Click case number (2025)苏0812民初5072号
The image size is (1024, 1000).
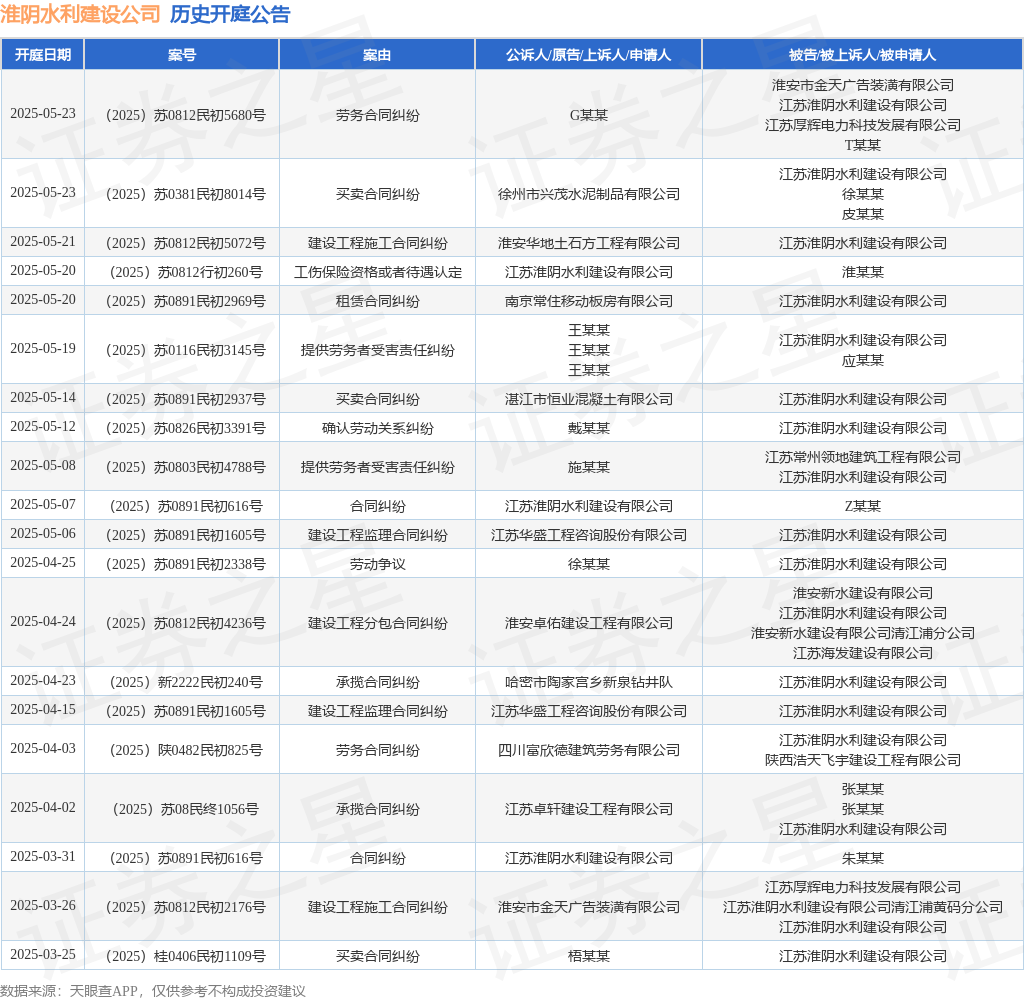point(185,243)
